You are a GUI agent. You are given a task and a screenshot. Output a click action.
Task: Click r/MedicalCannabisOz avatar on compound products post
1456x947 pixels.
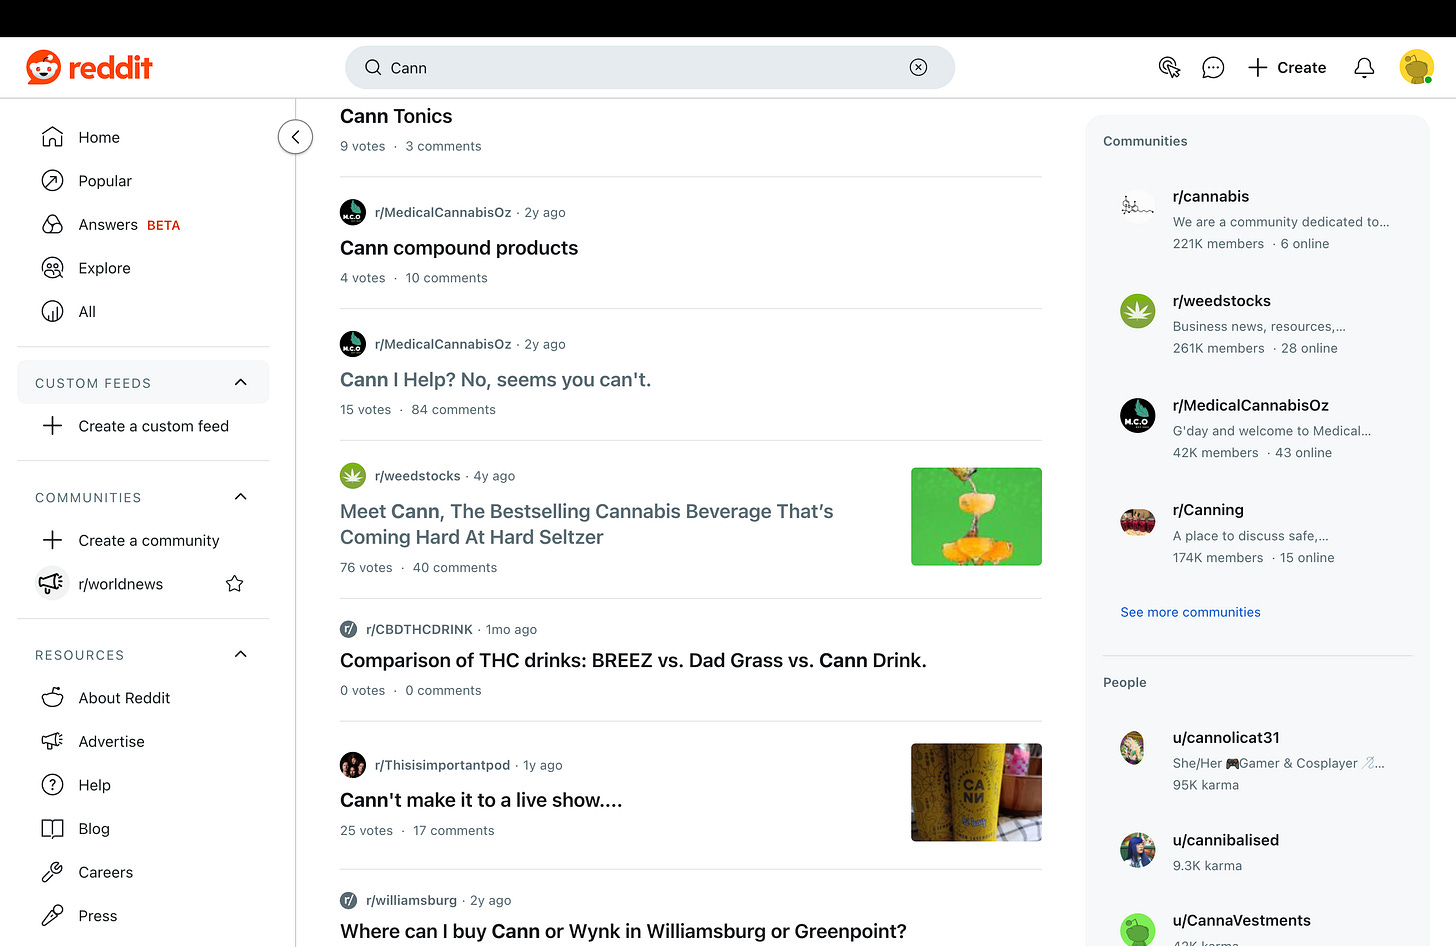click(353, 212)
